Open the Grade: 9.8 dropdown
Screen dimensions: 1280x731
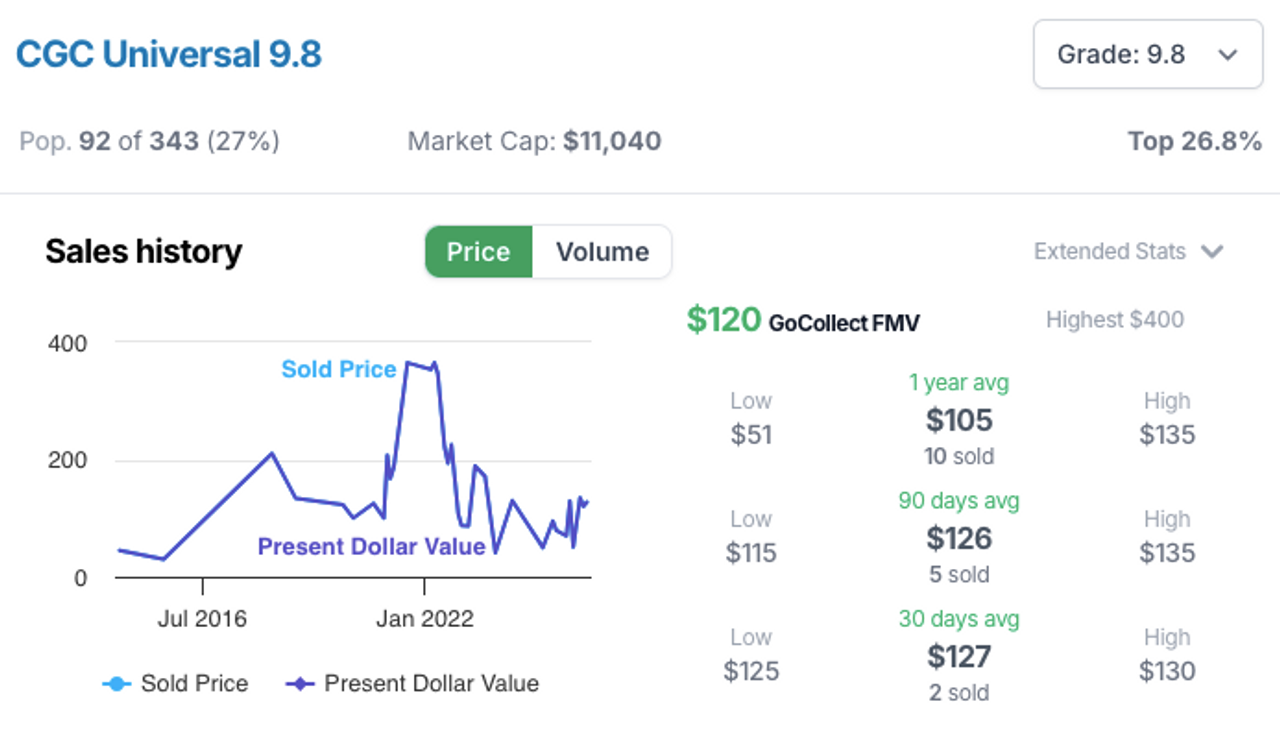[1147, 54]
